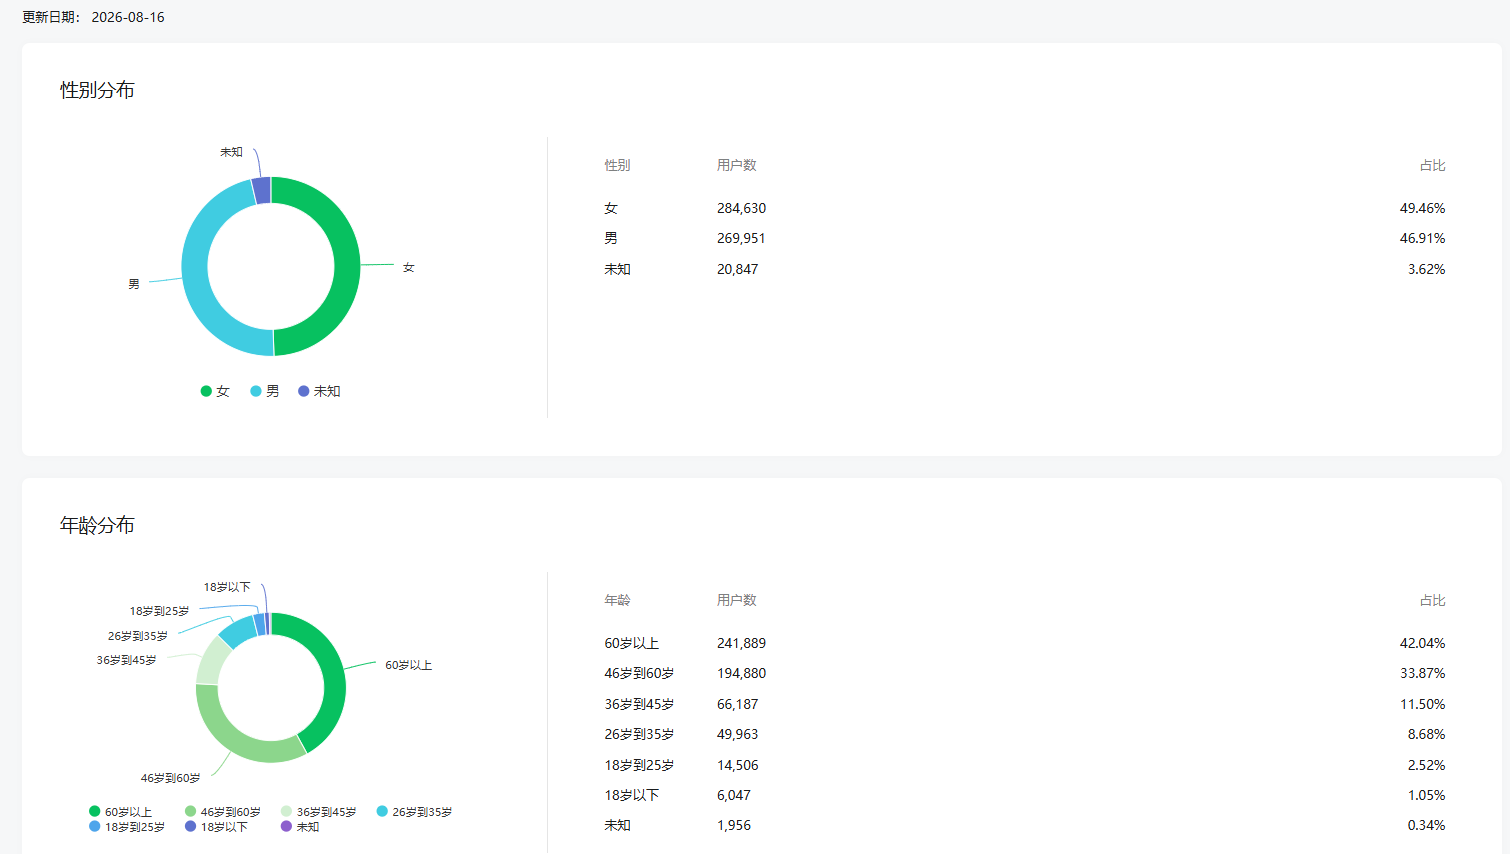The height and width of the screenshot is (854, 1510).
Task: Click the 男 callout label beside gender donut
Action: pos(134,284)
